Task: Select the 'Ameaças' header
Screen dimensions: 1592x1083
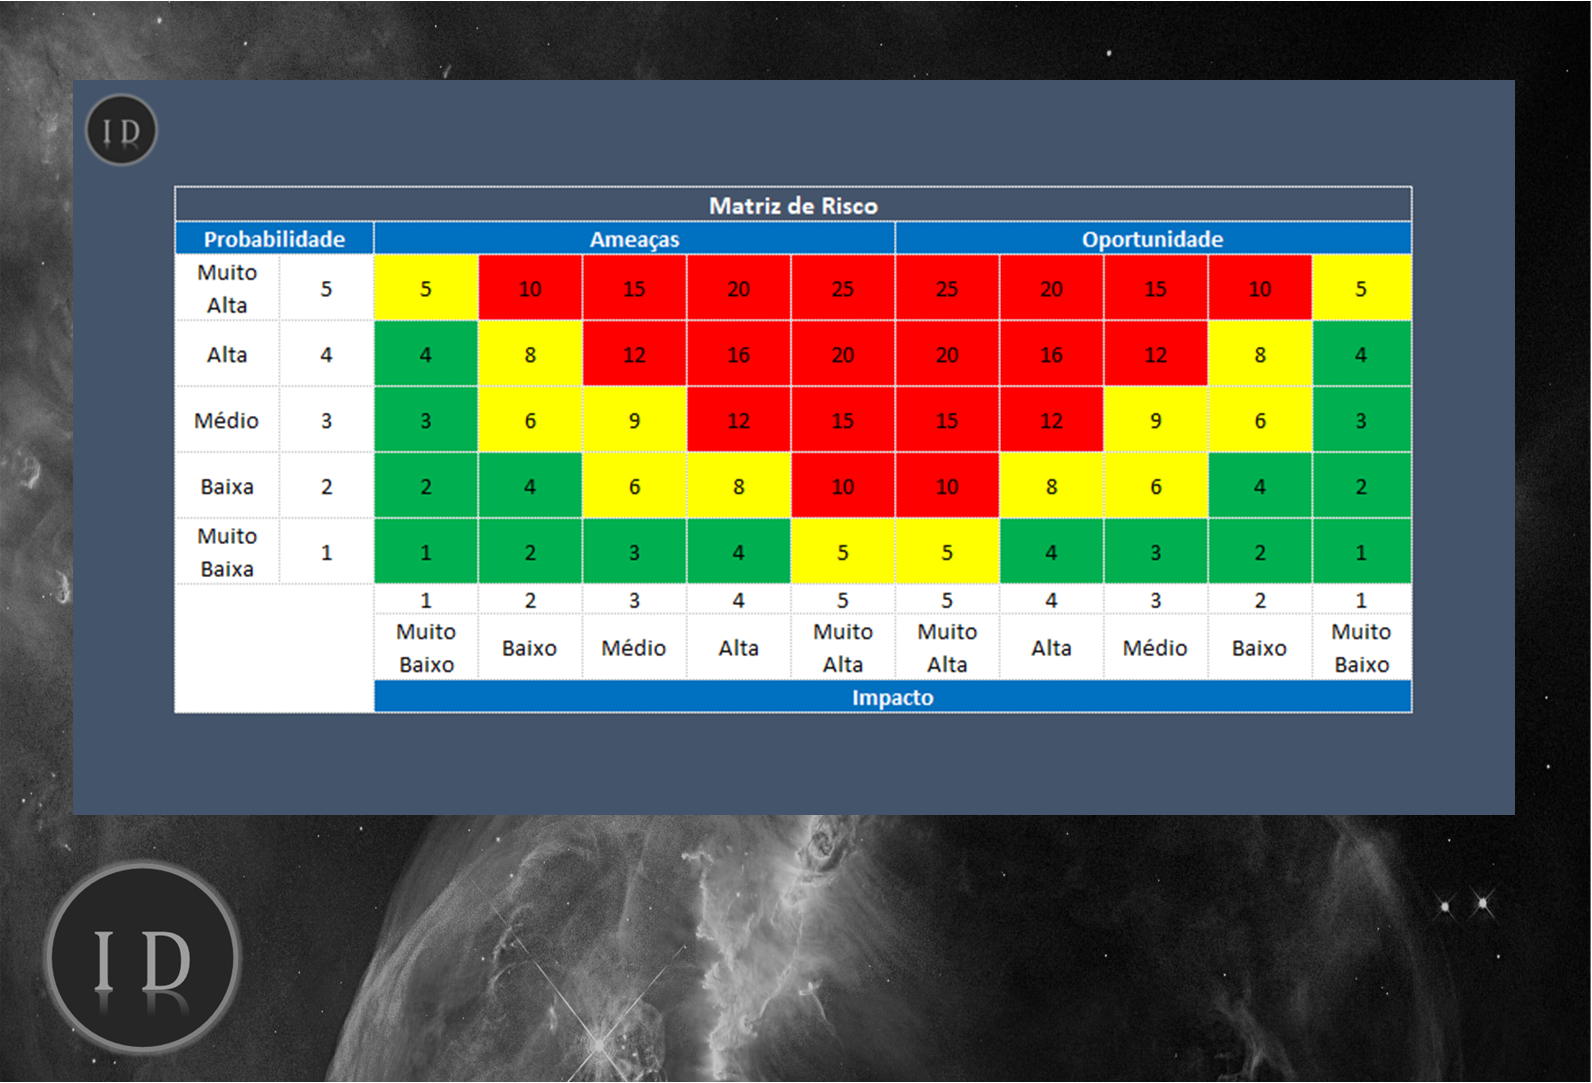Action: [x=634, y=239]
